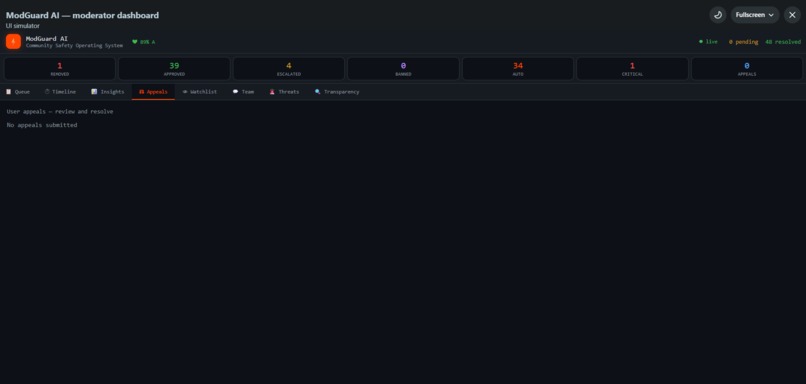Click the orange ModGuard AI lightning logo
806x384 pixels.
(13, 42)
